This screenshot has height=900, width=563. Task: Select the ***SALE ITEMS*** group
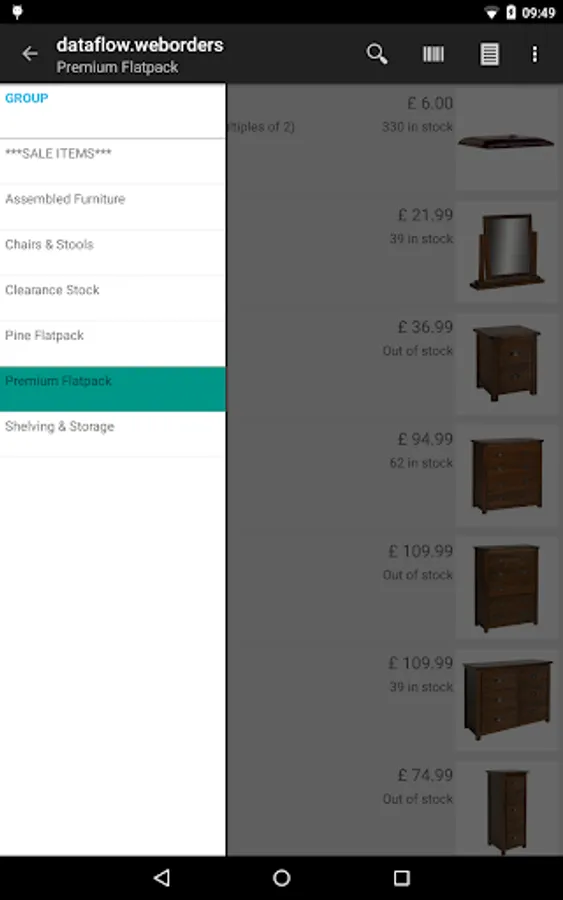pyautogui.click(x=112, y=161)
